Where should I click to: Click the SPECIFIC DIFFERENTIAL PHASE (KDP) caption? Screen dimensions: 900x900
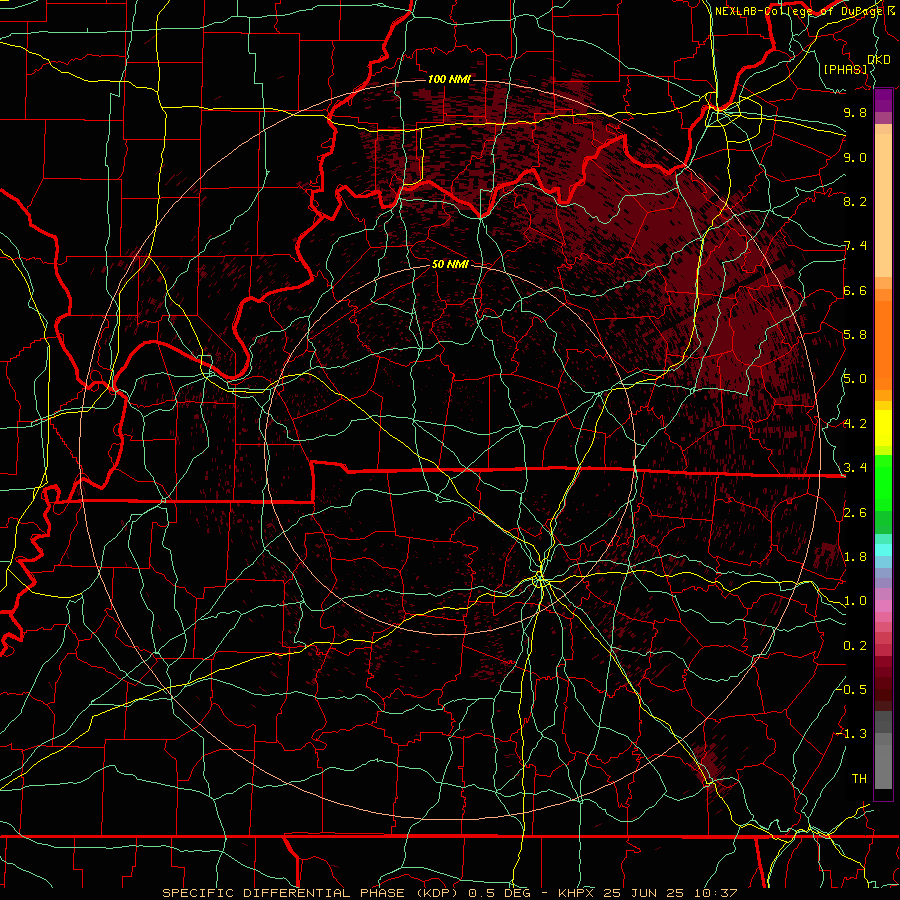[310, 893]
